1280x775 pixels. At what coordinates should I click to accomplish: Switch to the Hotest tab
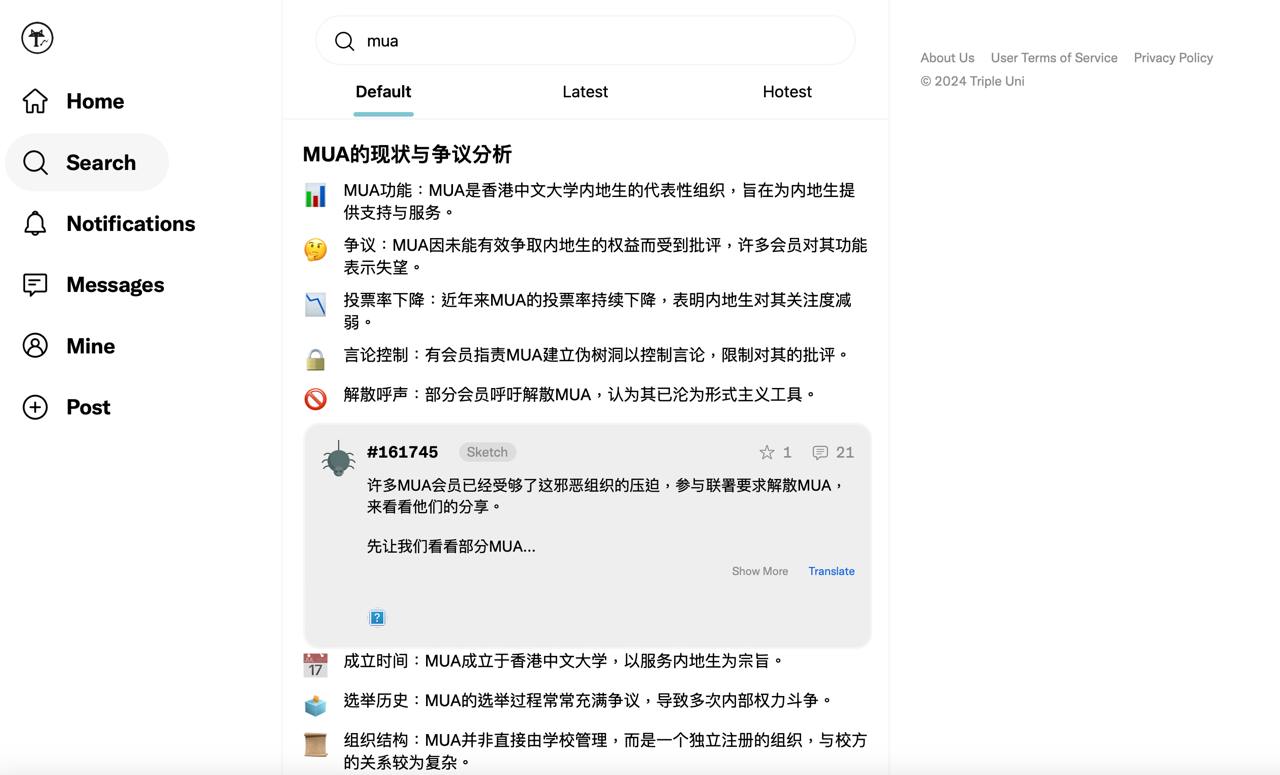coord(787,92)
